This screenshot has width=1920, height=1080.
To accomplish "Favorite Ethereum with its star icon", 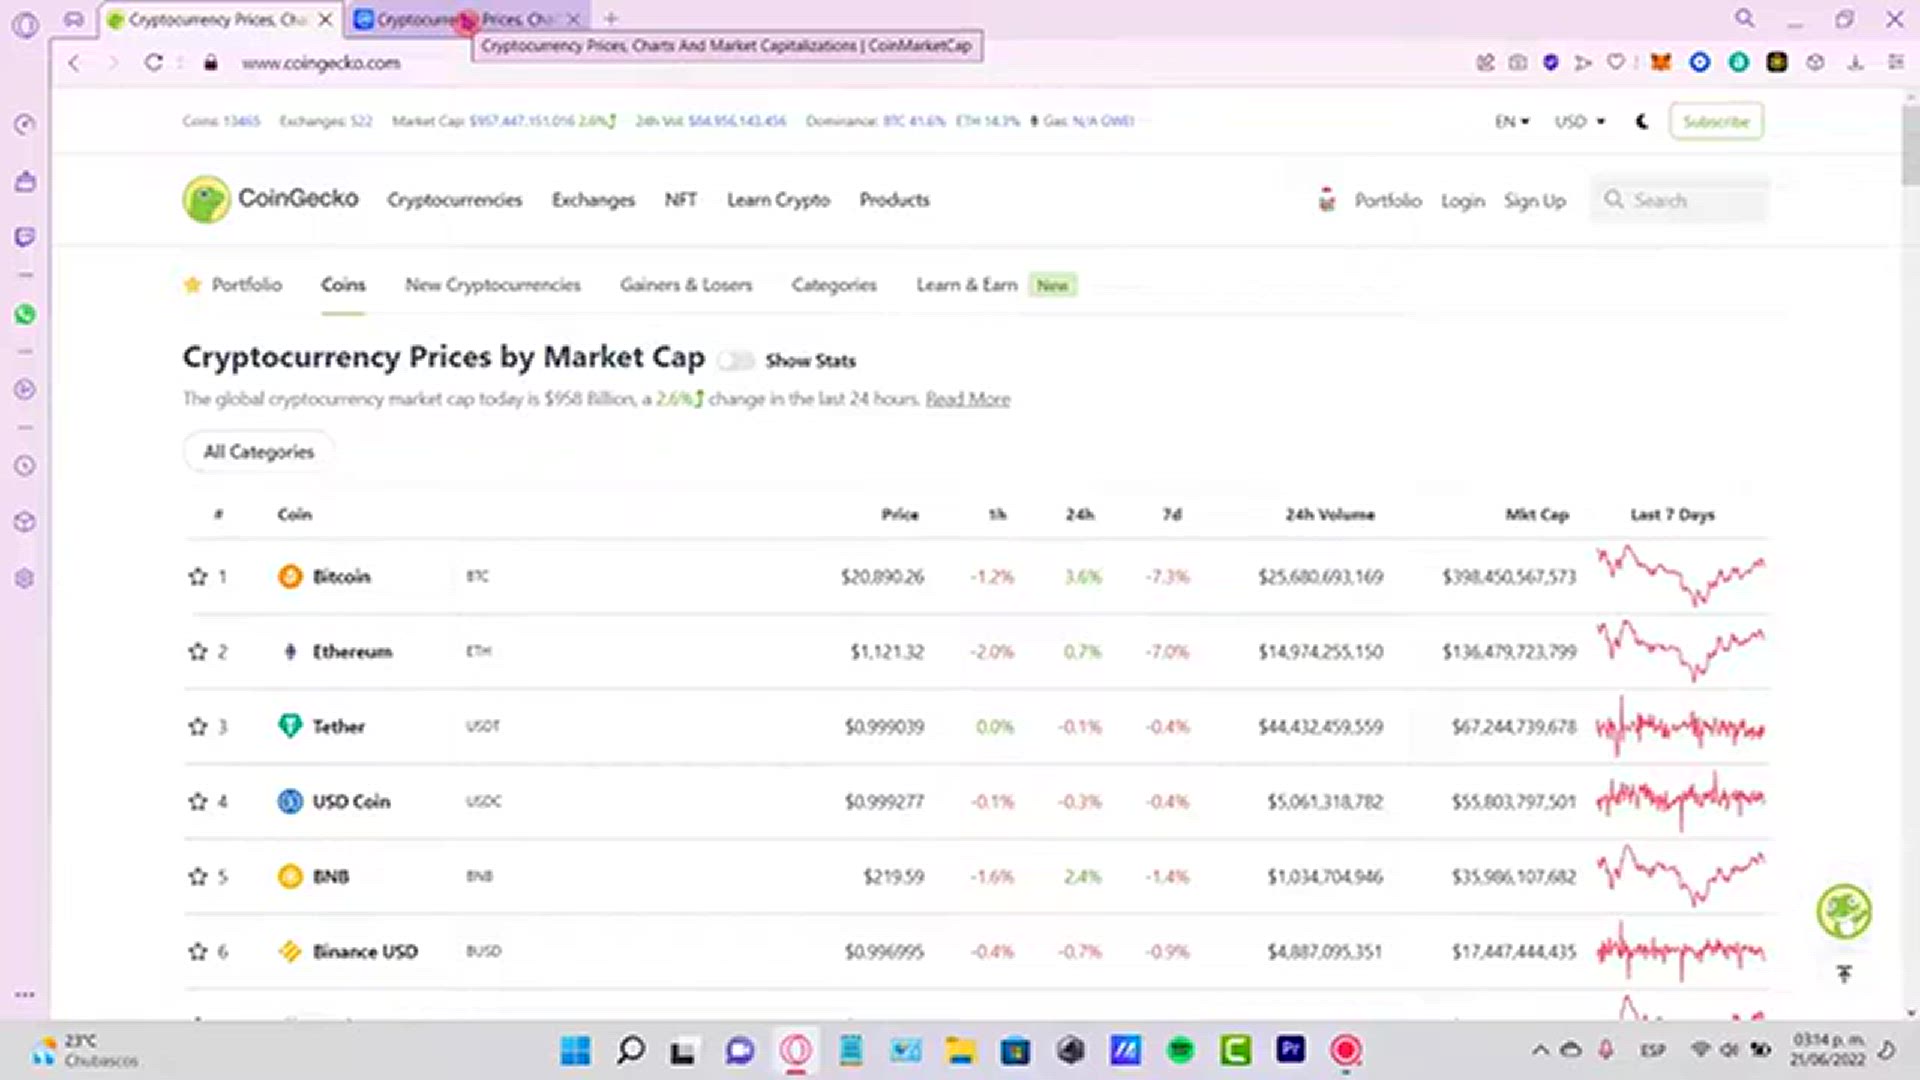I will (x=197, y=652).
